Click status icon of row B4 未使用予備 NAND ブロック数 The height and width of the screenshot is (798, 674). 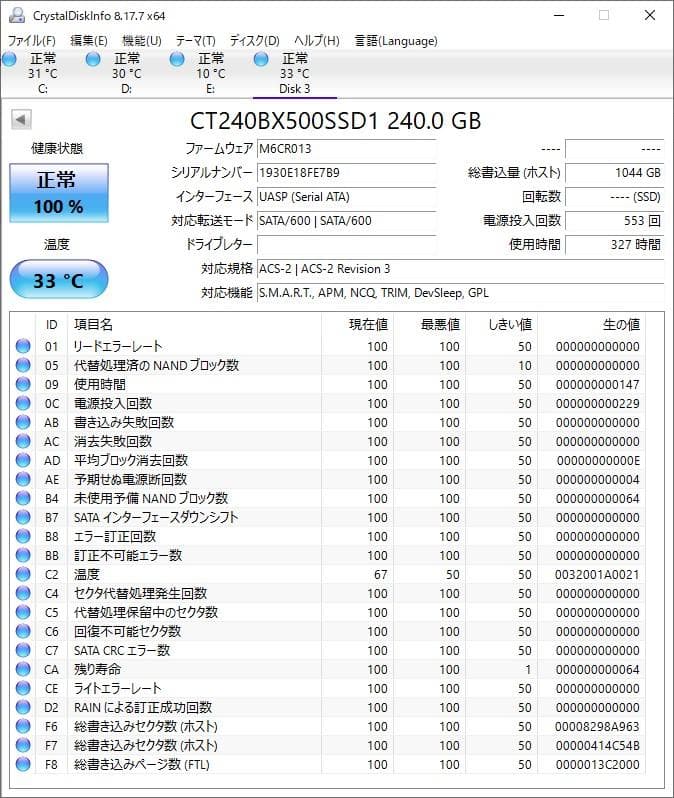pyautogui.click(x=23, y=498)
